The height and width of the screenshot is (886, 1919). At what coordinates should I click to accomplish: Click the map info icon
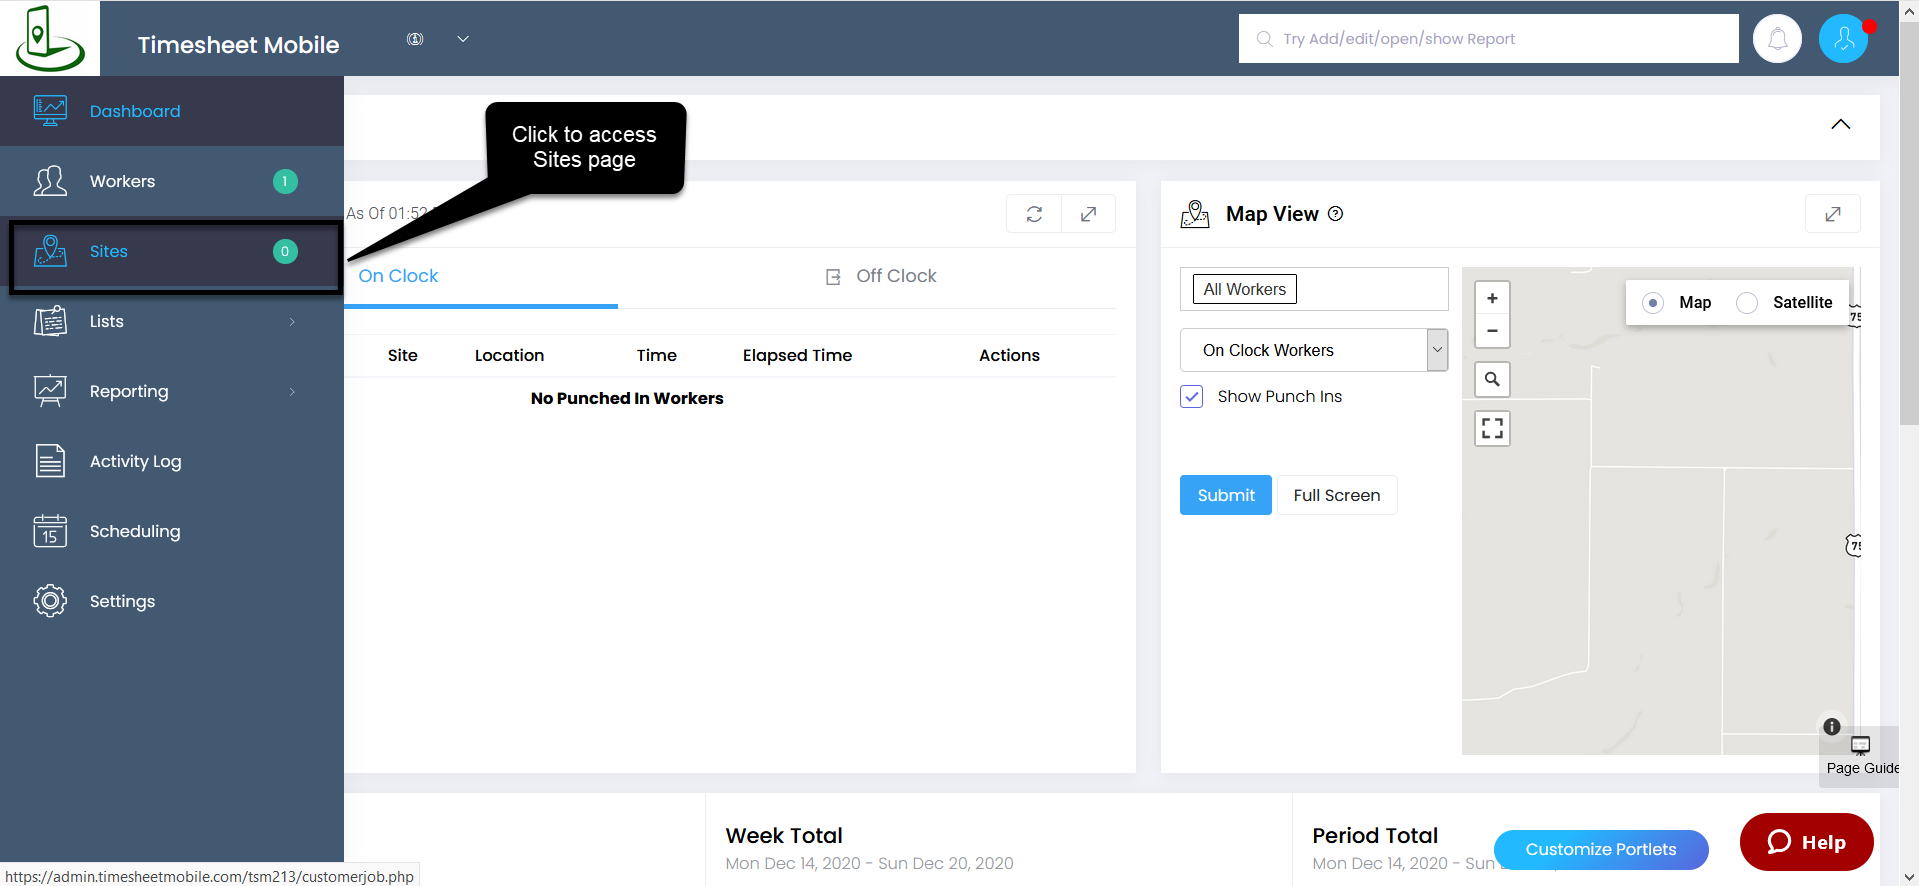[x=1832, y=727]
